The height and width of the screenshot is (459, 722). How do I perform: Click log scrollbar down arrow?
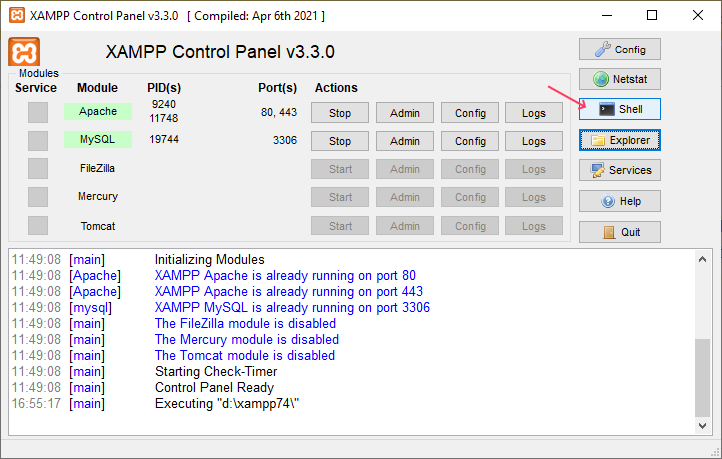[702, 426]
